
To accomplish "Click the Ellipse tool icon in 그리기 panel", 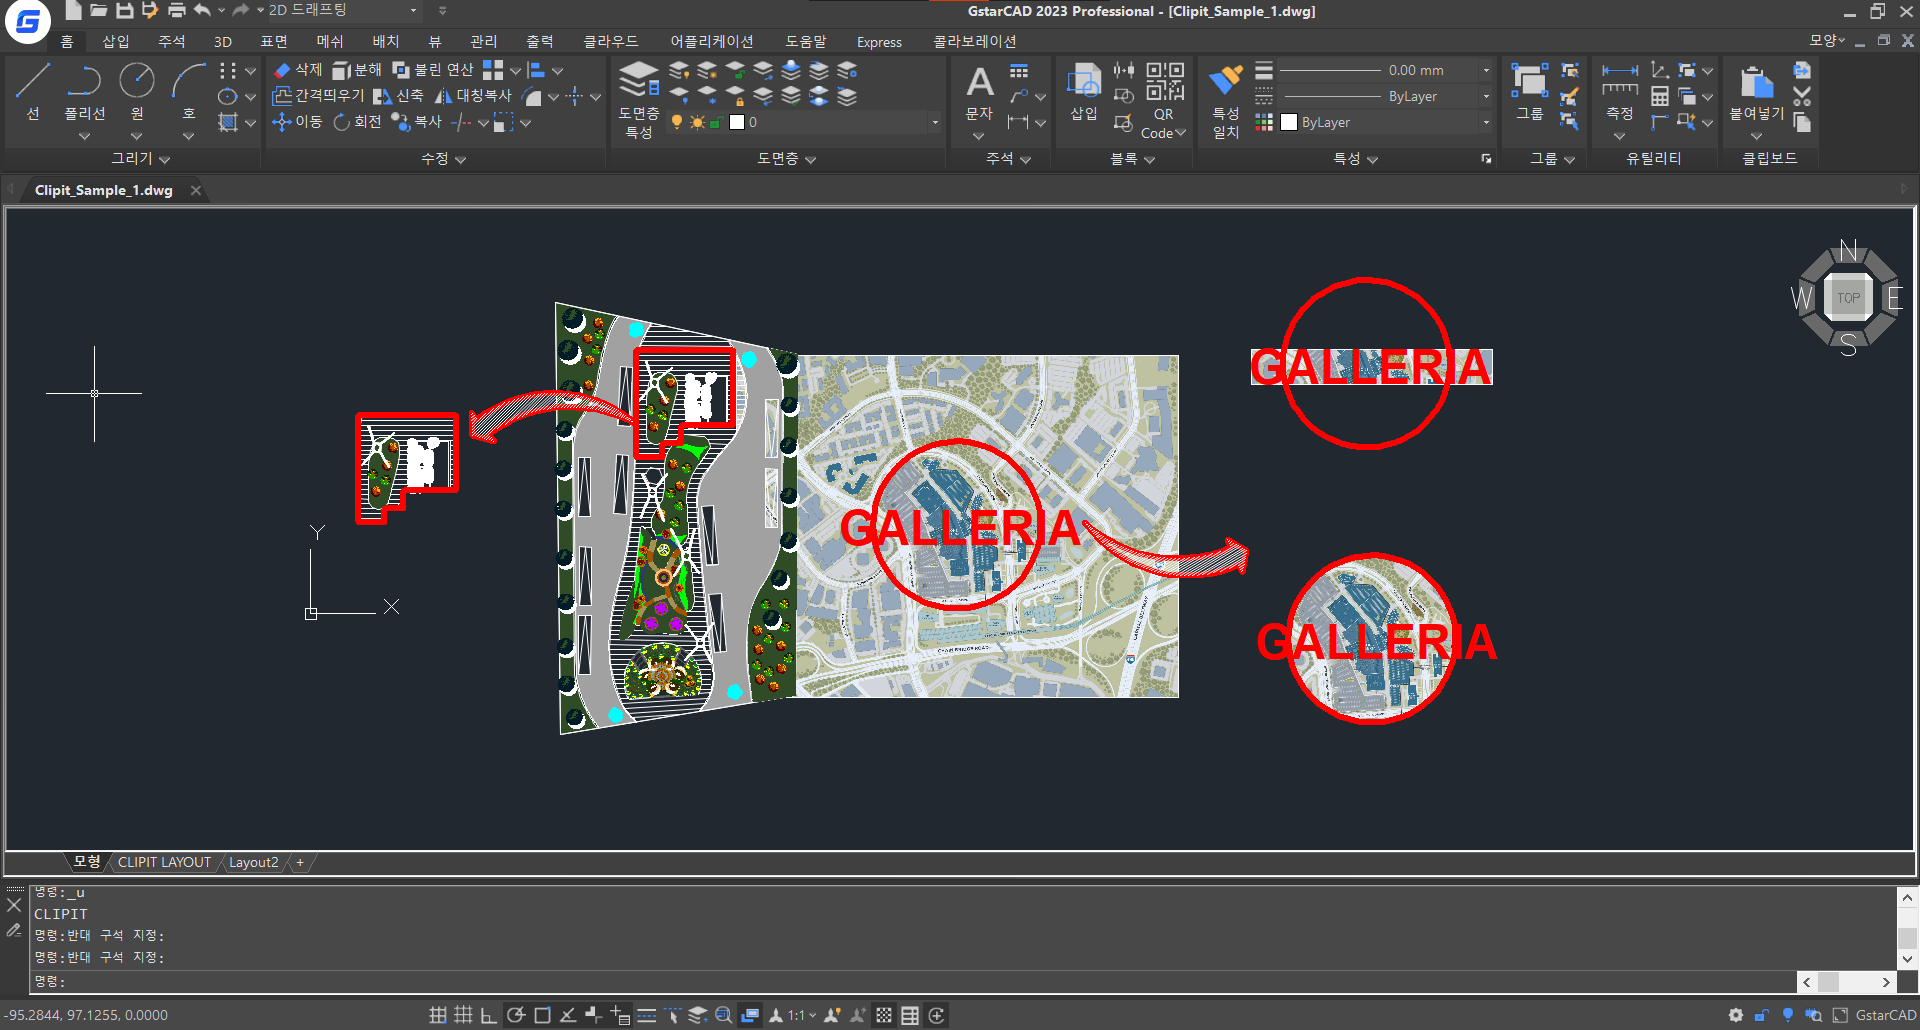I will [x=228, y=97].
